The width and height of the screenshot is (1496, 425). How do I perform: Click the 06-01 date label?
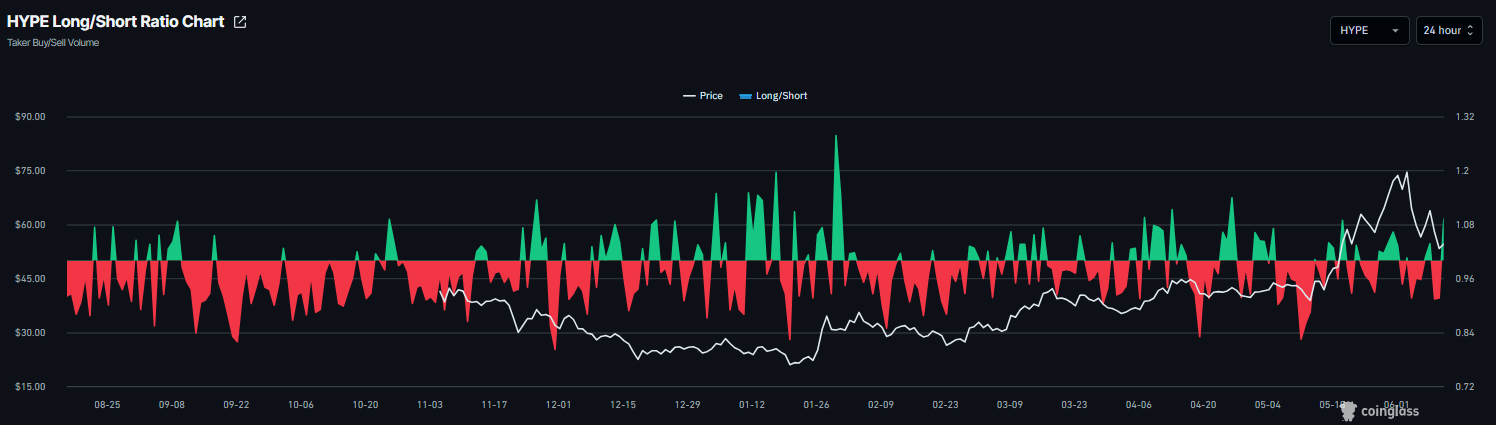tap(1396, 404)
